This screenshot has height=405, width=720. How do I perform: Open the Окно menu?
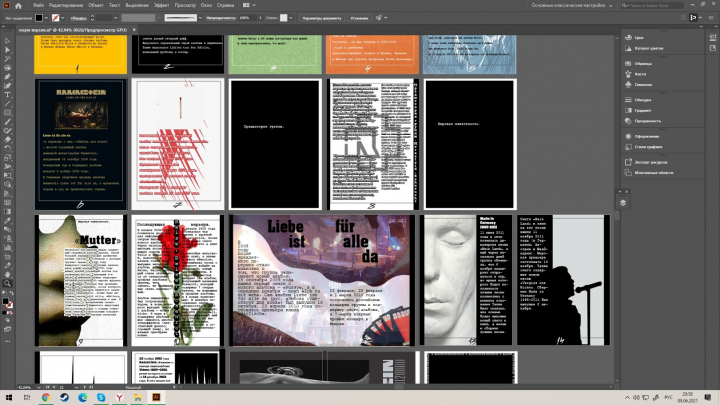tap(206, 6)
